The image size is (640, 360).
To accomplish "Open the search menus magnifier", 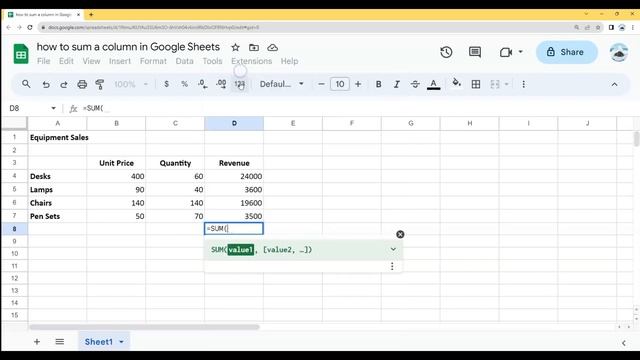I will click(26, 84).
